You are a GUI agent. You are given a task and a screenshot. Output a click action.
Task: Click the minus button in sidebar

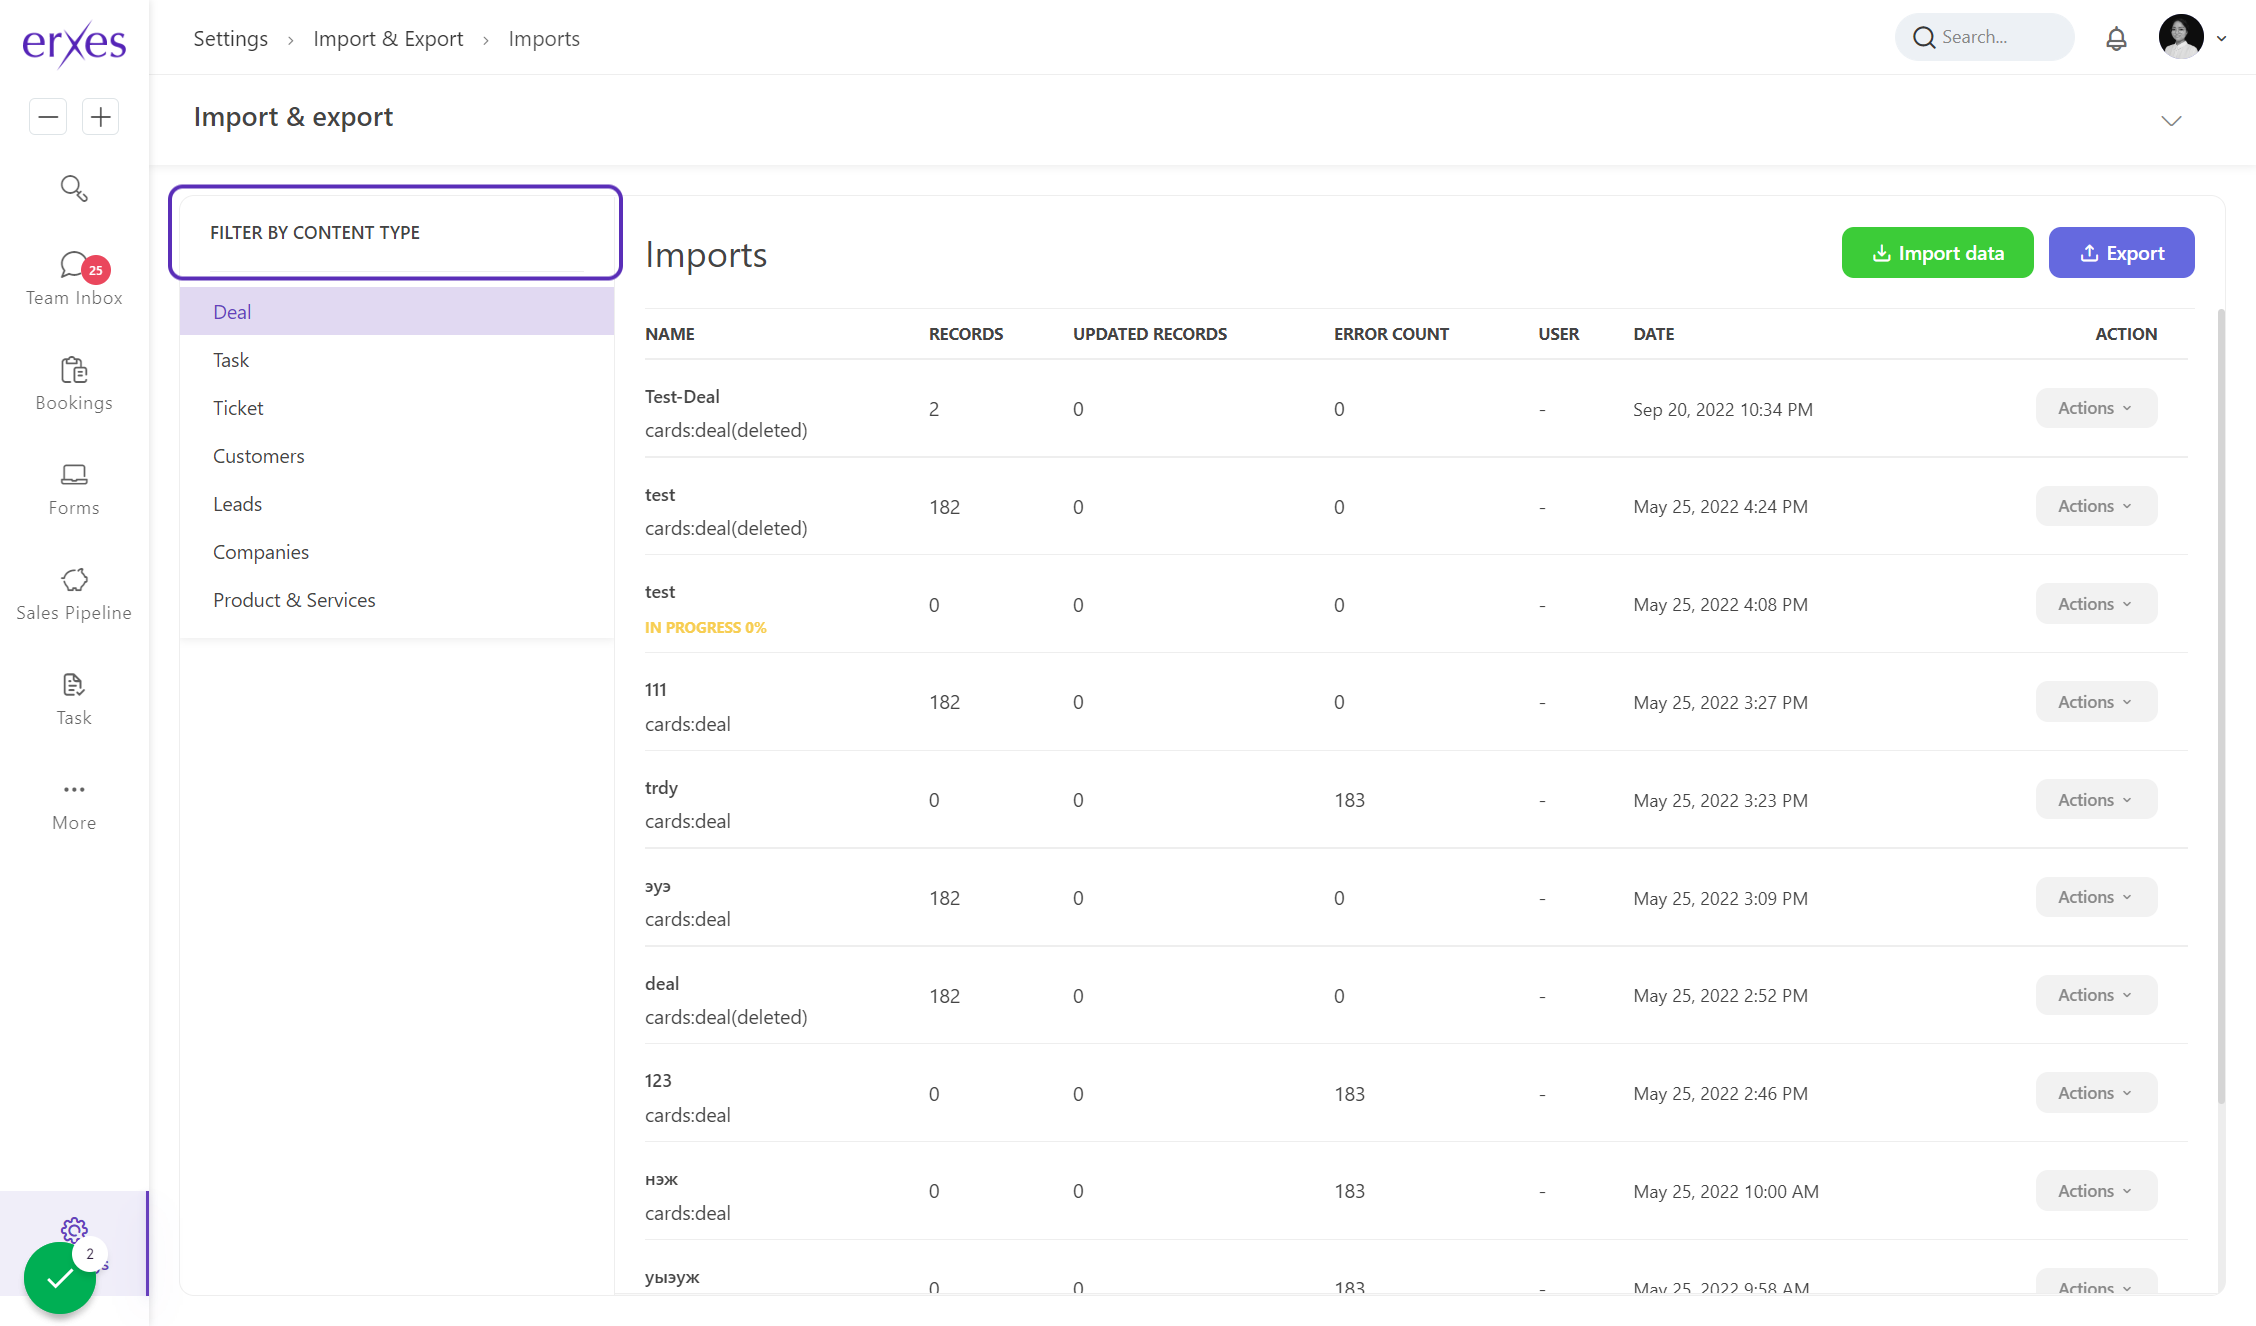coord(48,117)
